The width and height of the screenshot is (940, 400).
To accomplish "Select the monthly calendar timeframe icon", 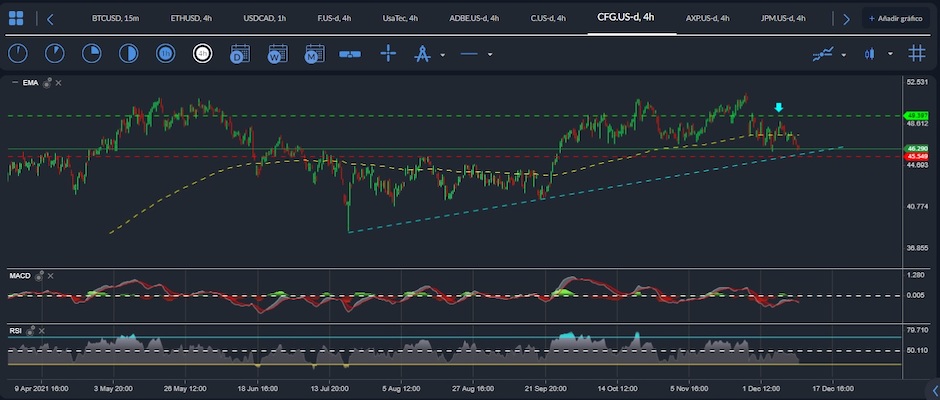I will (314, 54).
